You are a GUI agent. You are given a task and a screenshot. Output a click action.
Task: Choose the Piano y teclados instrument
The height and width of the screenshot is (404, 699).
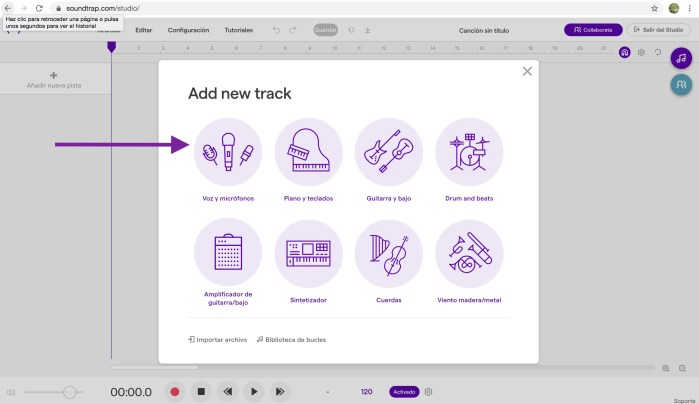click(308, 152)
